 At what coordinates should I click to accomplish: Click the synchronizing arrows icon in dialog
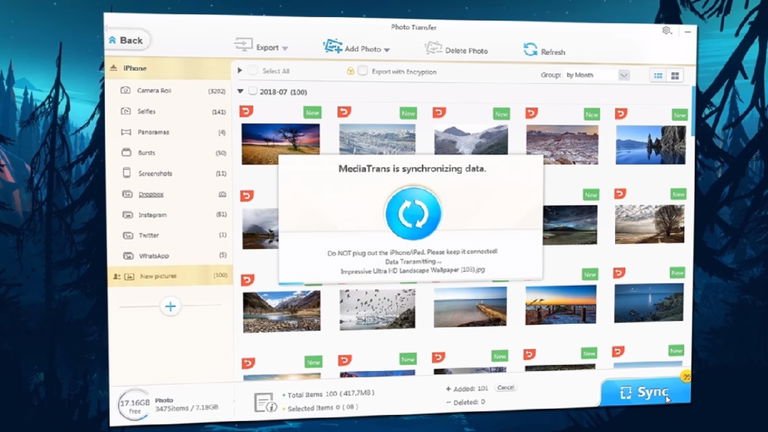[413, 214]
